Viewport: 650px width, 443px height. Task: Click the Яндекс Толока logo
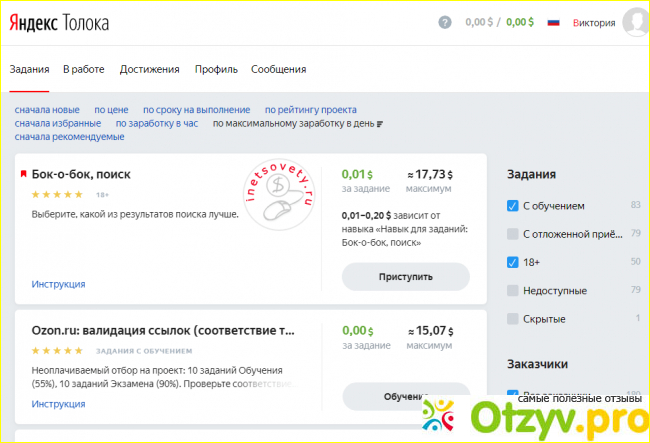(x=59, y=22)
